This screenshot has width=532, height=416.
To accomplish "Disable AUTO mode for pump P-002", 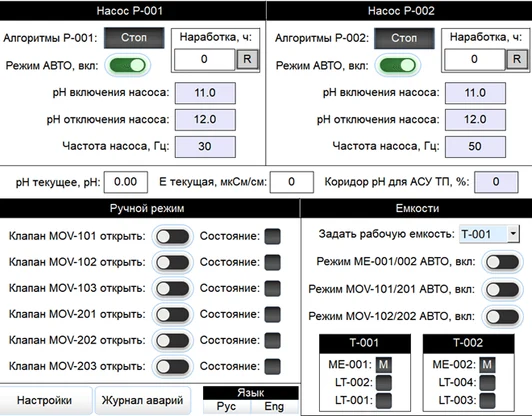I will (398, 65).
